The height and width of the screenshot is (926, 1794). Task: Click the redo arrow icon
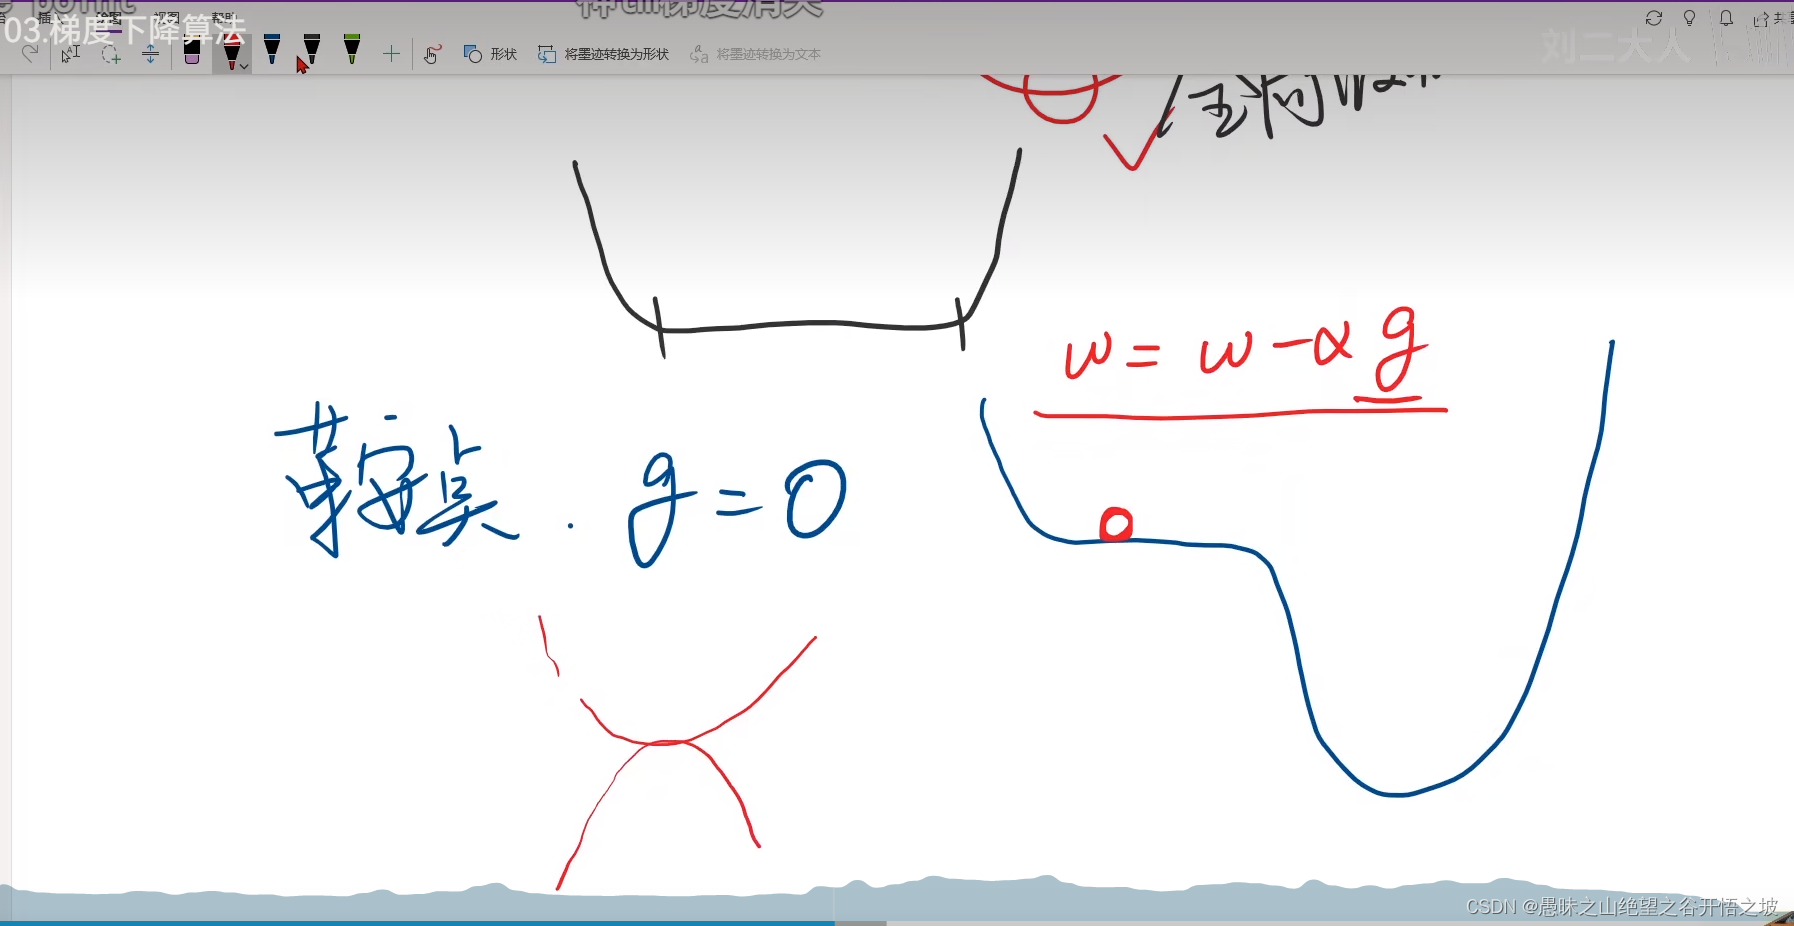point(30,54)
